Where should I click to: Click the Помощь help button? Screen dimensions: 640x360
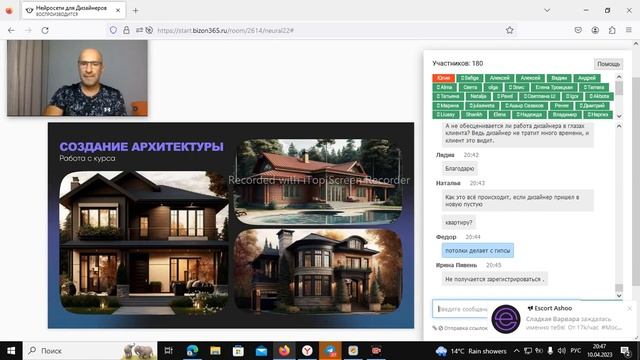pos(608,64)
